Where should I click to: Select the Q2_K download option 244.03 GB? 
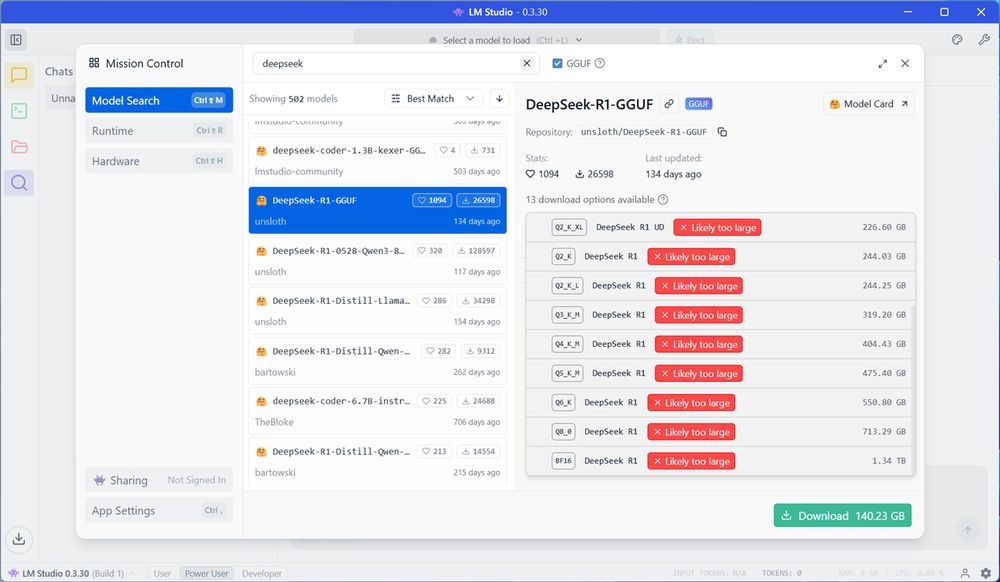pyautogui.click(x=720, y=257)
